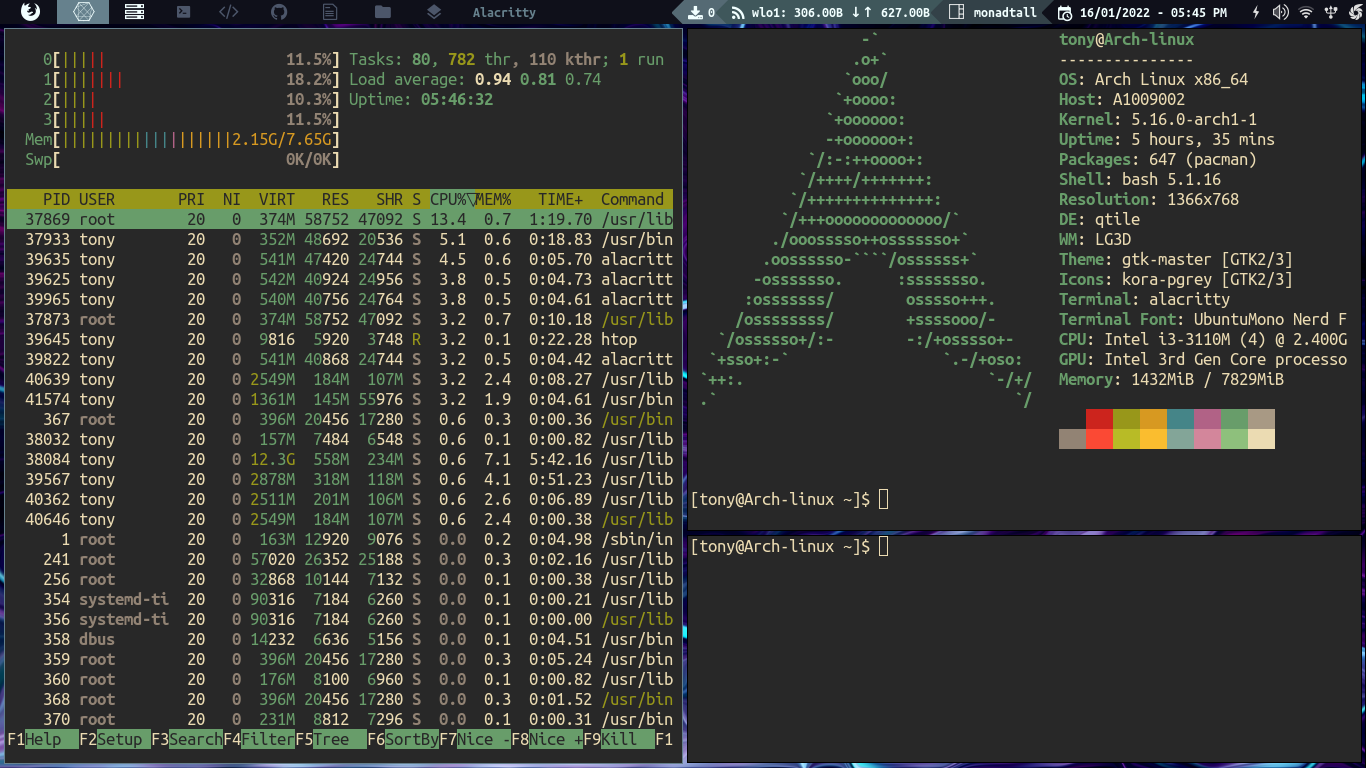The width and height of the screenshot is (1366, 768).
Task: Focus the prompt in the empty lower-right terminal
Action: pos(789,546)
